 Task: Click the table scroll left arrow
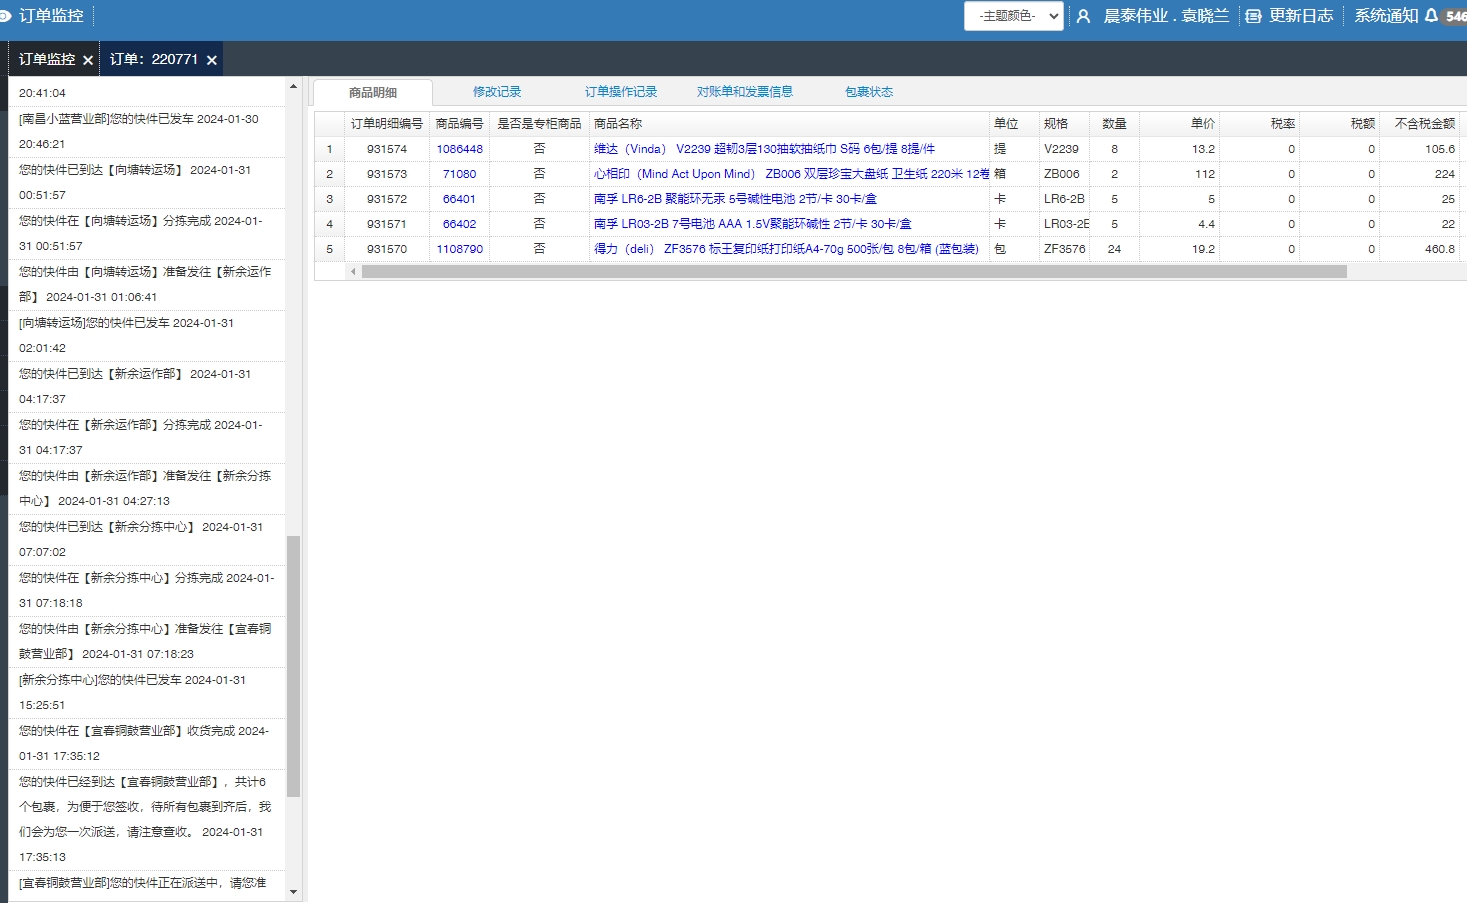(353, 271)
